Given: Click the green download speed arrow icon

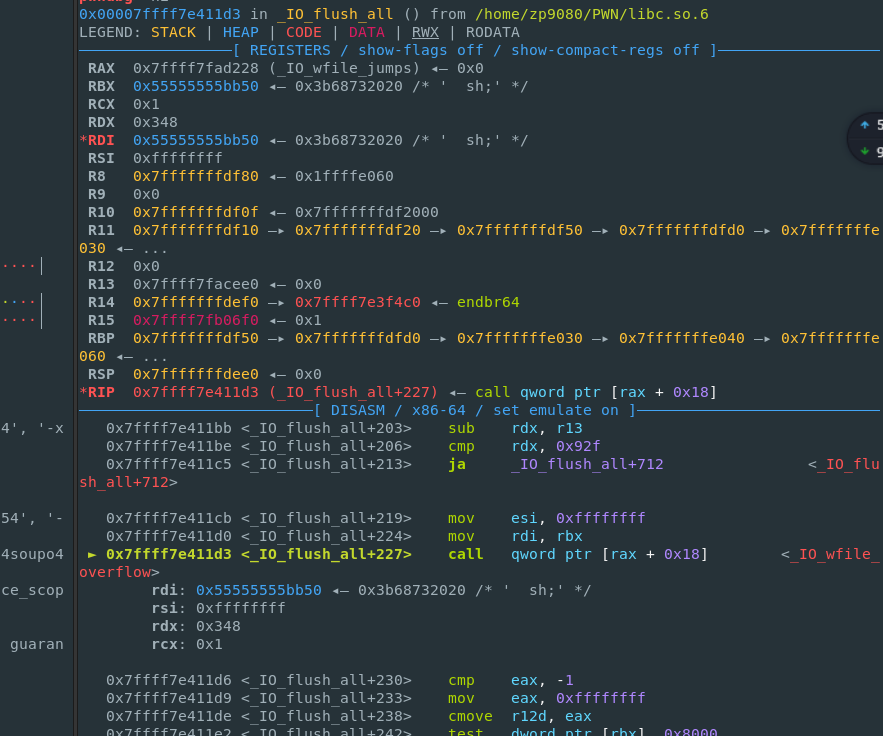Looking at the screenshot, I should click(865, 152).
